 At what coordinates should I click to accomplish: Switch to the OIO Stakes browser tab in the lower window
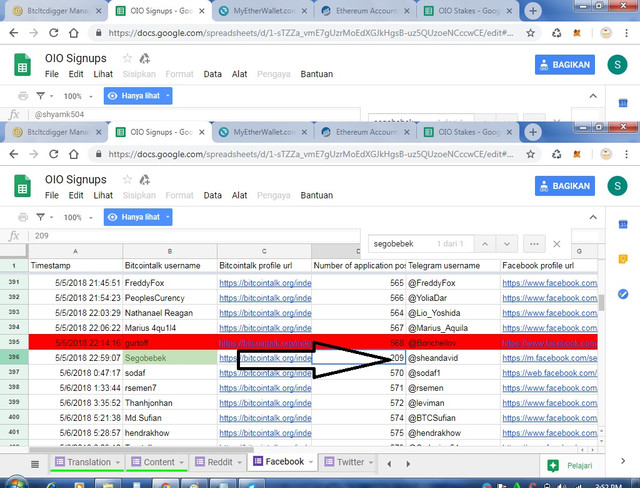pos(468,132)
